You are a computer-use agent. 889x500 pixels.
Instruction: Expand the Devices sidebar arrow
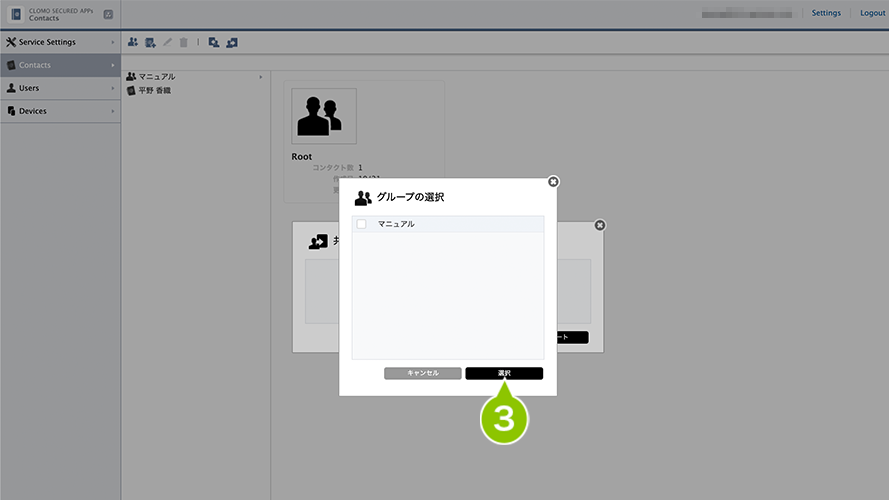click(x=112, y=111)
